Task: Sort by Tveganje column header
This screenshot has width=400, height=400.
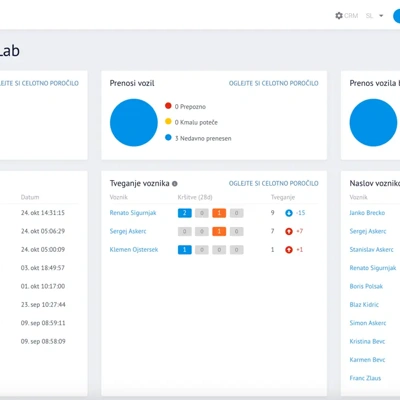Action: pyautogui.click(x=283, y=197)
